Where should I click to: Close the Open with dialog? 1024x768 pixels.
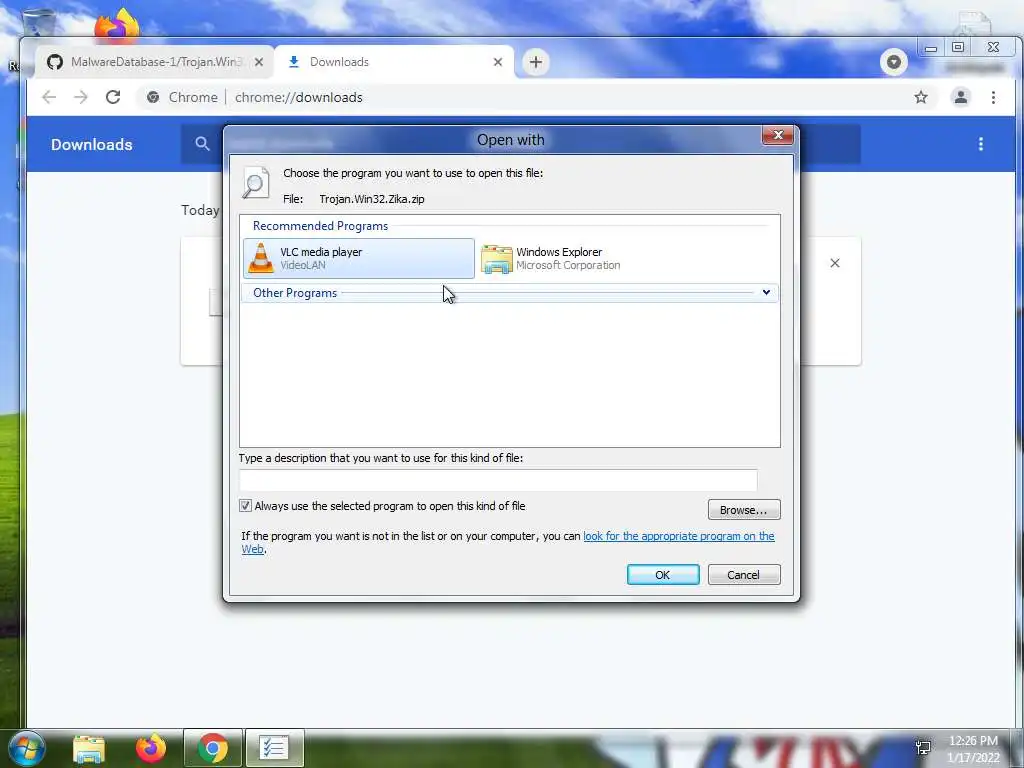point(777,135)
